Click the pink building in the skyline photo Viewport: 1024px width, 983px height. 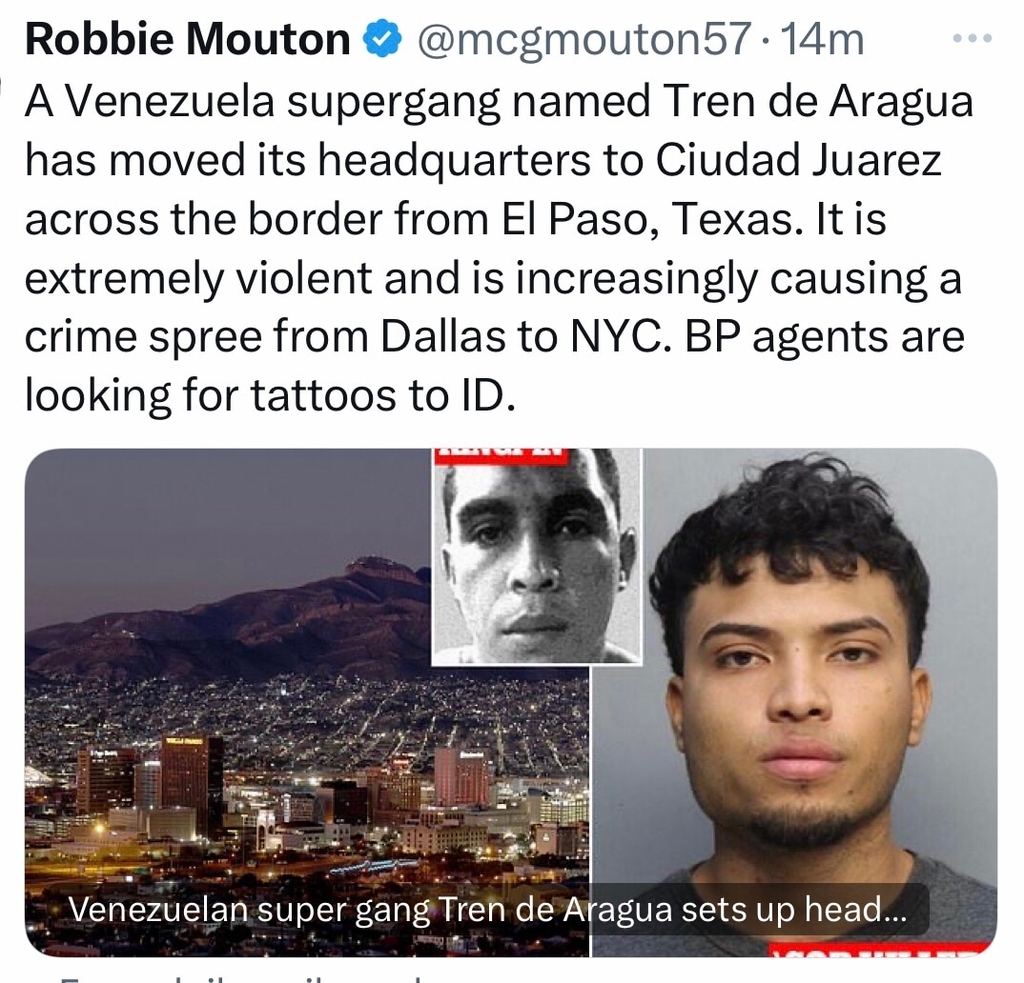(462, 777)
